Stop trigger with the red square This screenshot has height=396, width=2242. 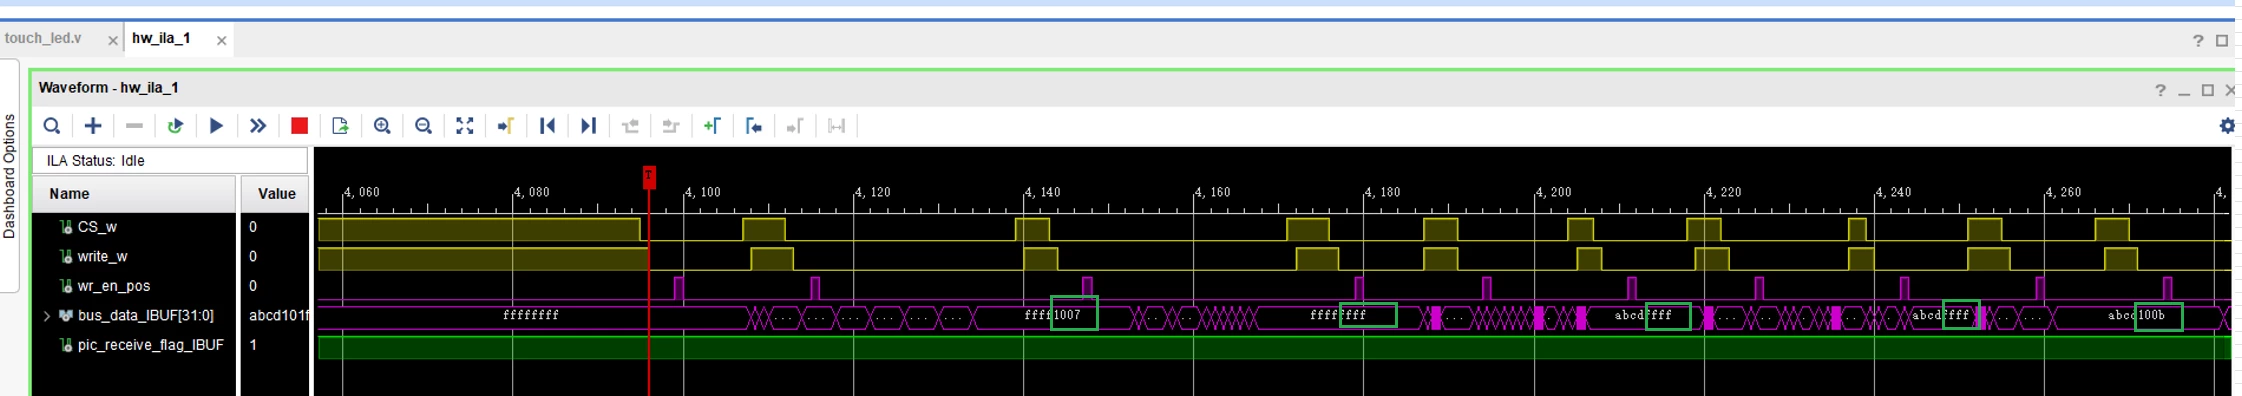coord(299,126)
